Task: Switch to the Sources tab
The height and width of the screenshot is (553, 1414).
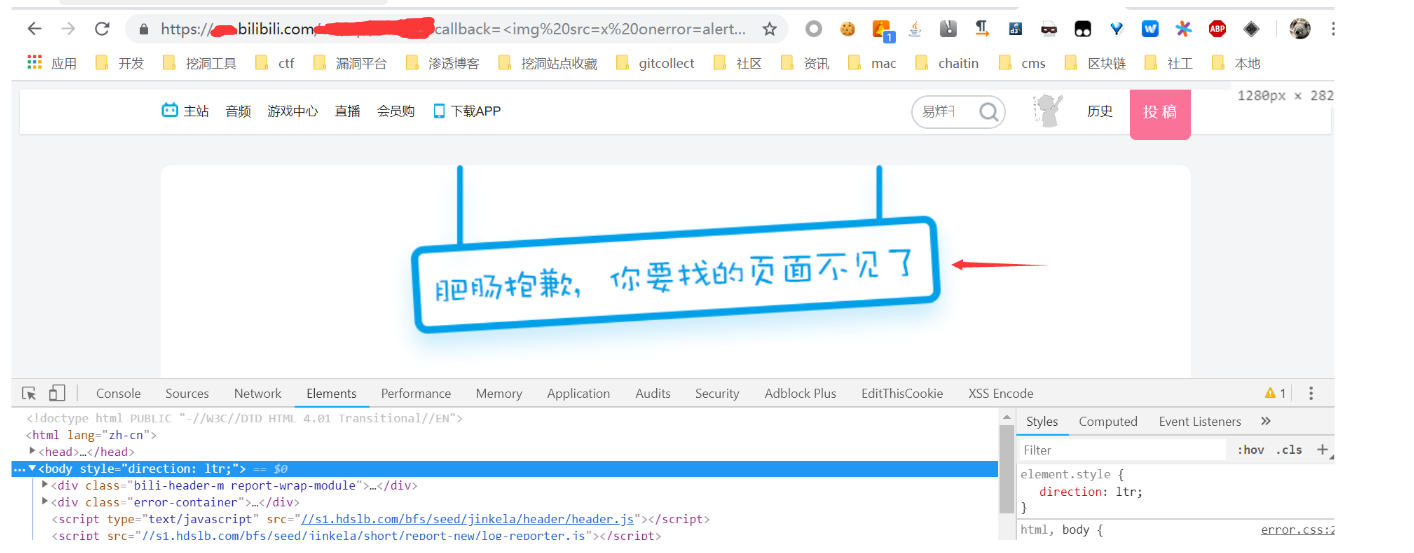Action: (187, 393)
